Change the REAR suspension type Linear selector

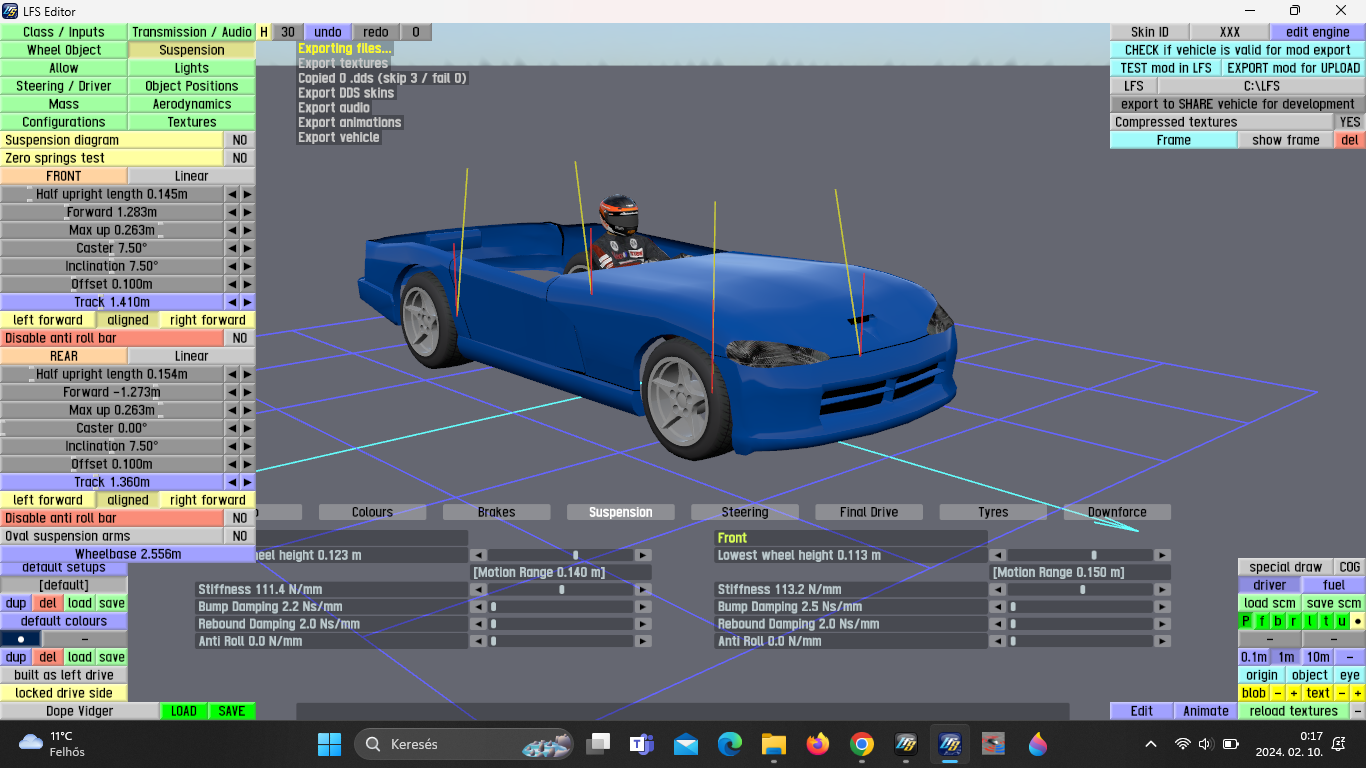(192, 356)
